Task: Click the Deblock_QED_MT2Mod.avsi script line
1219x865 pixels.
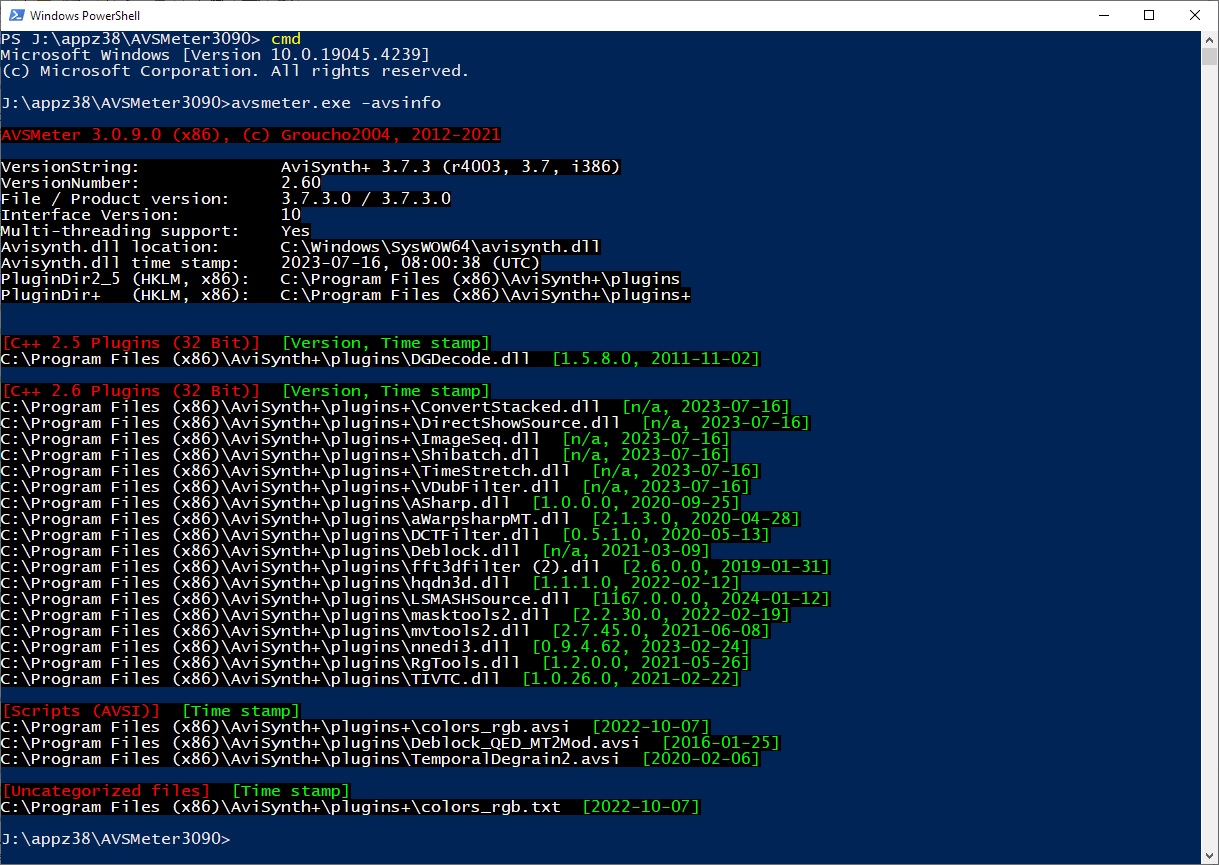Action: [x=391, y=743]
